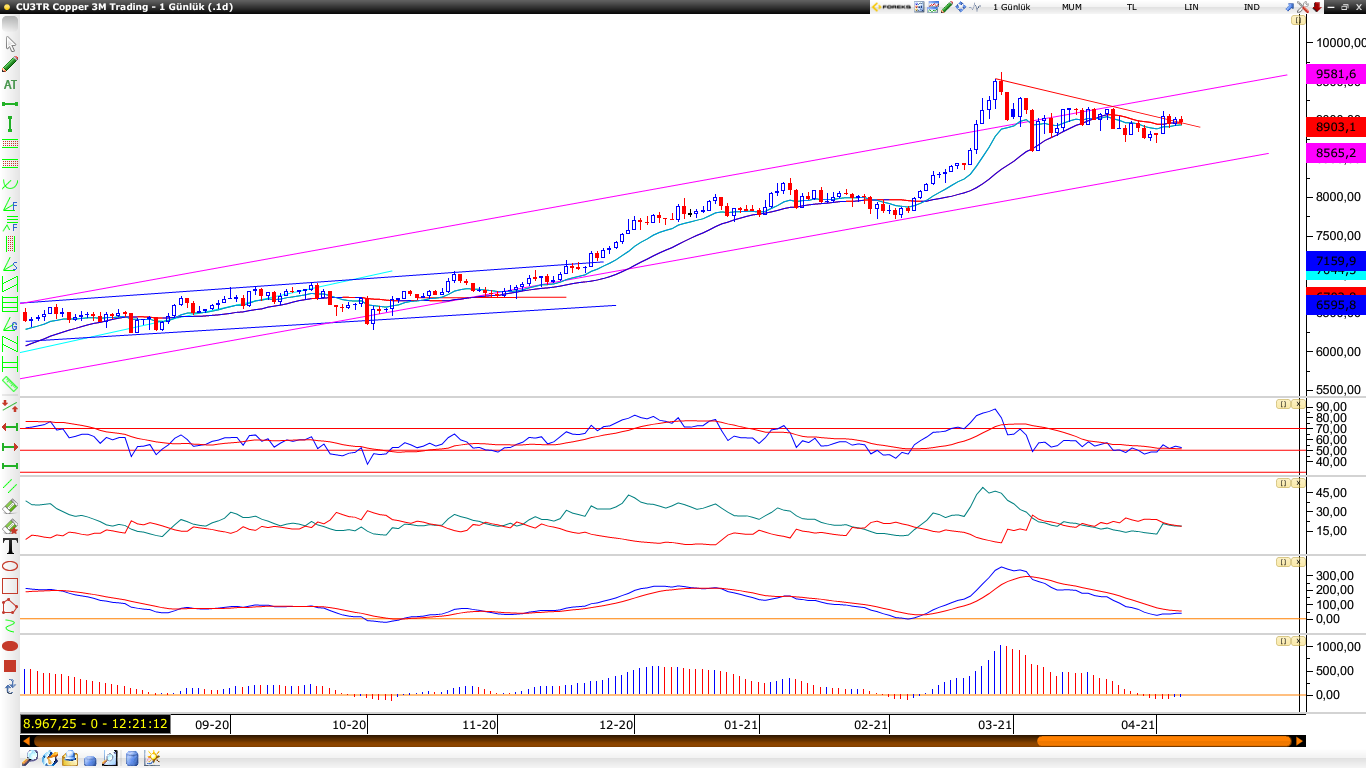Screen dimensions: 1366x768
Task: Click the red up-down arrows tool
Action: click(x=11, y=406)
